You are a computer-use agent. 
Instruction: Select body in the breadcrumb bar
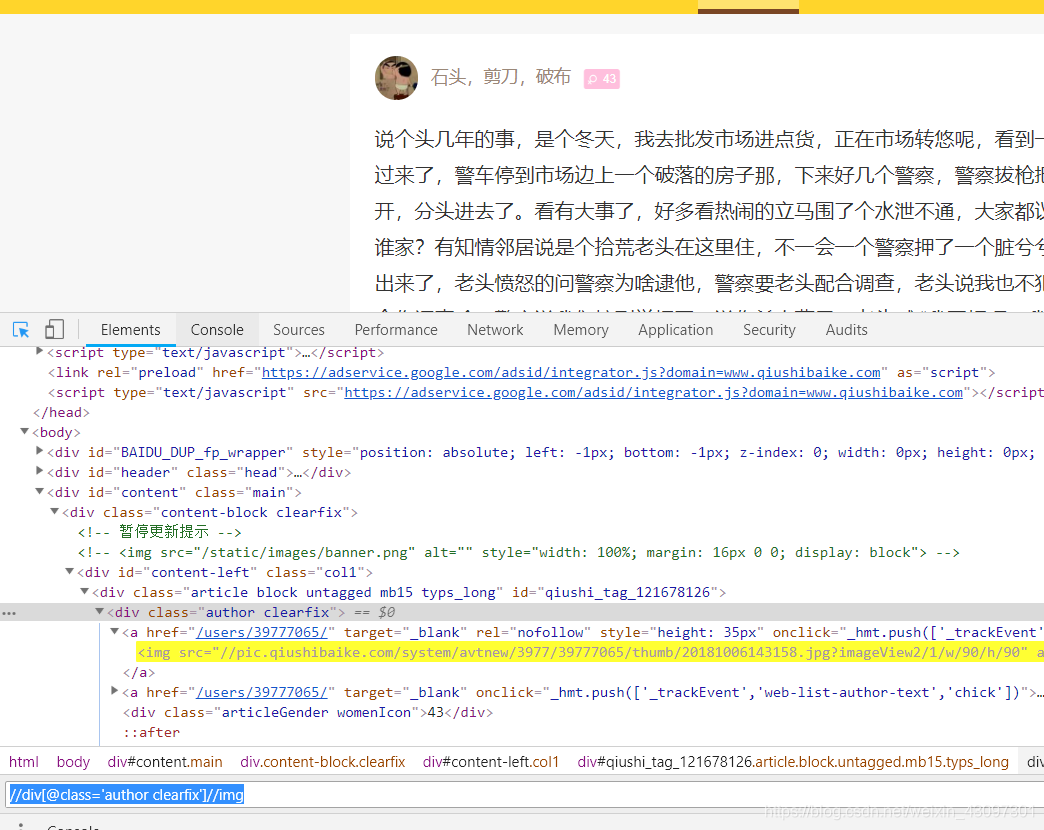point(73,761)
